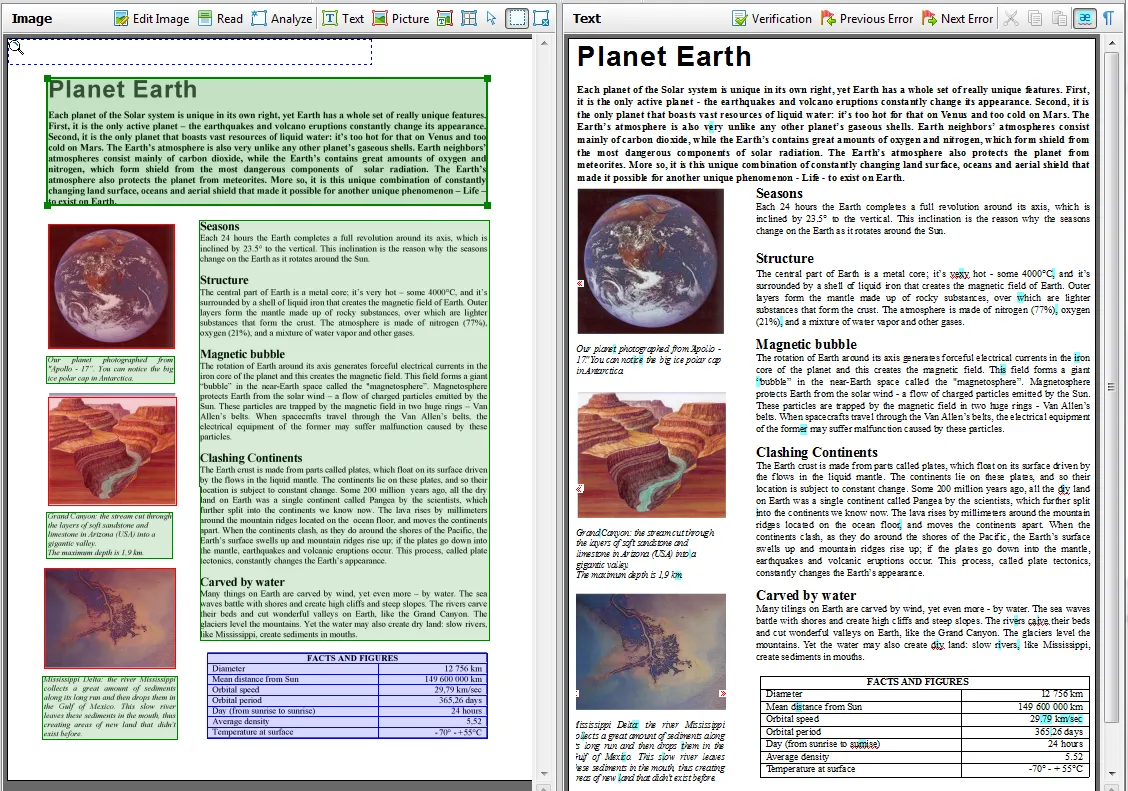
Task: Click the Read button in Image toolbar
Action: point(220,19)
